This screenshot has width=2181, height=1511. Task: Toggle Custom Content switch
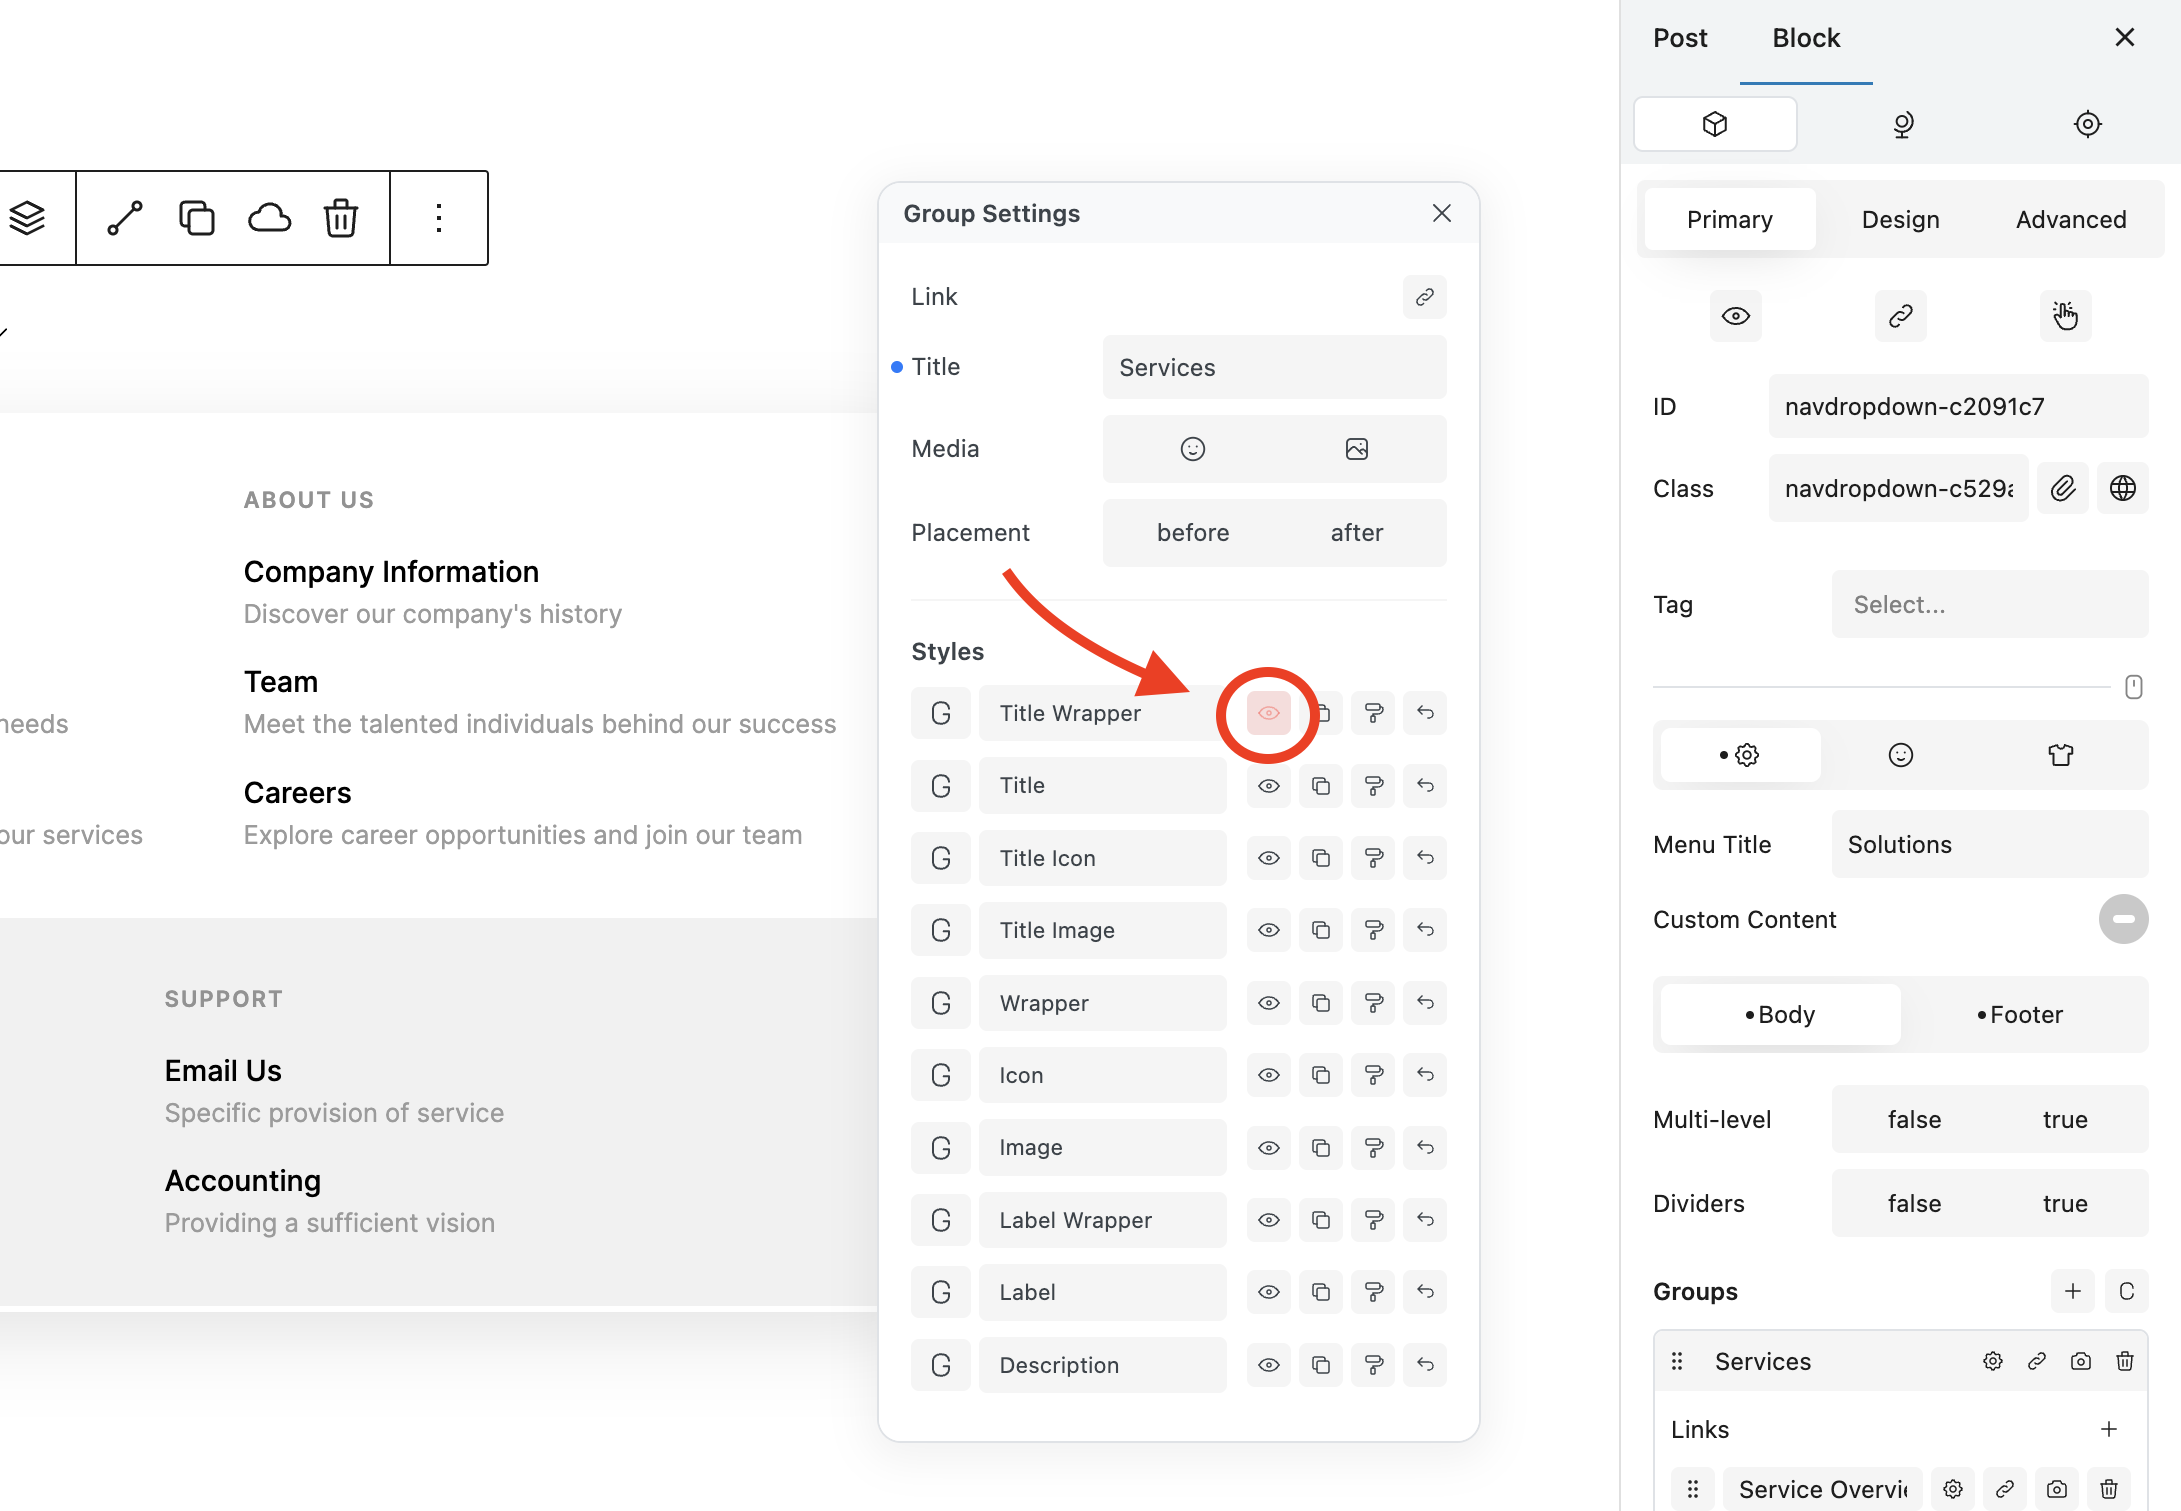pos(2122,919)
